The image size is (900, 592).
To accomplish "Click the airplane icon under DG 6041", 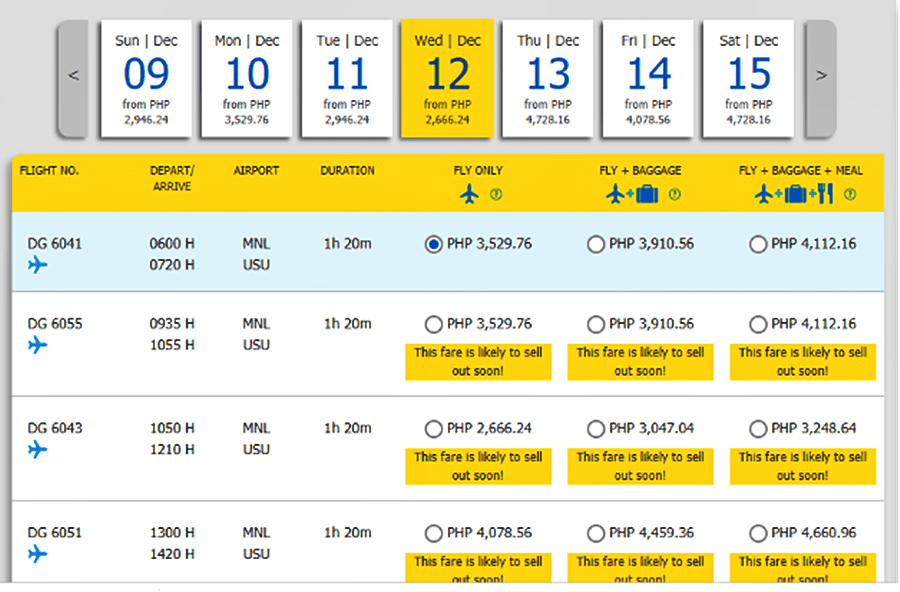I will pyautogui.click(x=38, y=265).
